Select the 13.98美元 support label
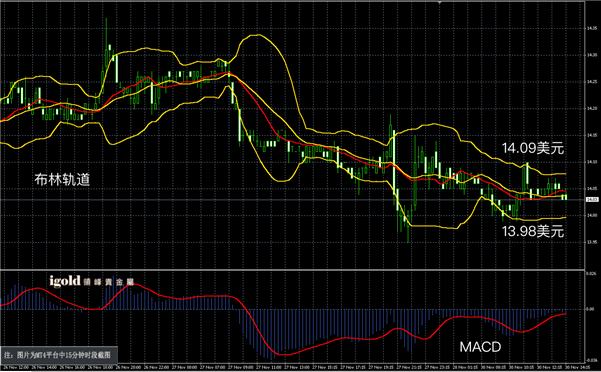Screen dimensions: 601x372 click(533, 231)
